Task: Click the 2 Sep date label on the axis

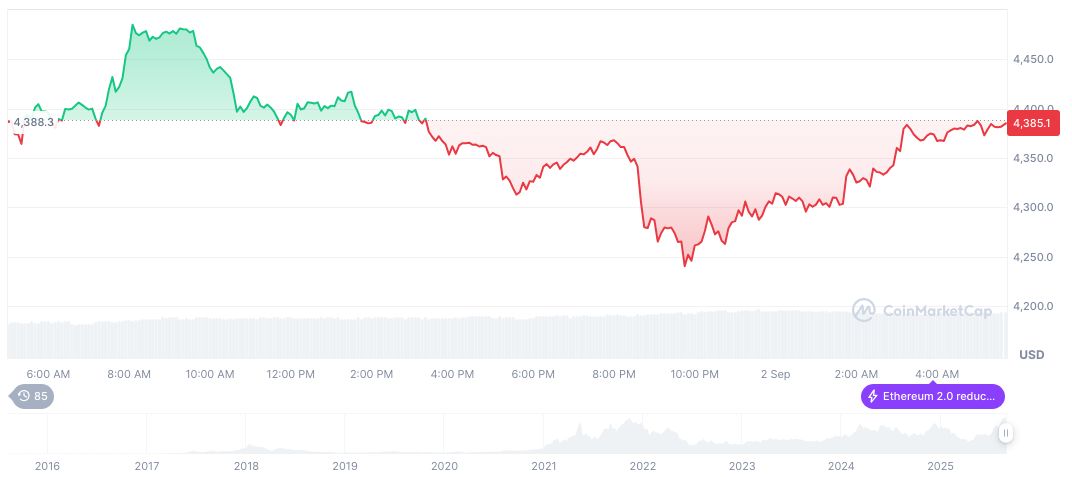Action: point(775,374)
